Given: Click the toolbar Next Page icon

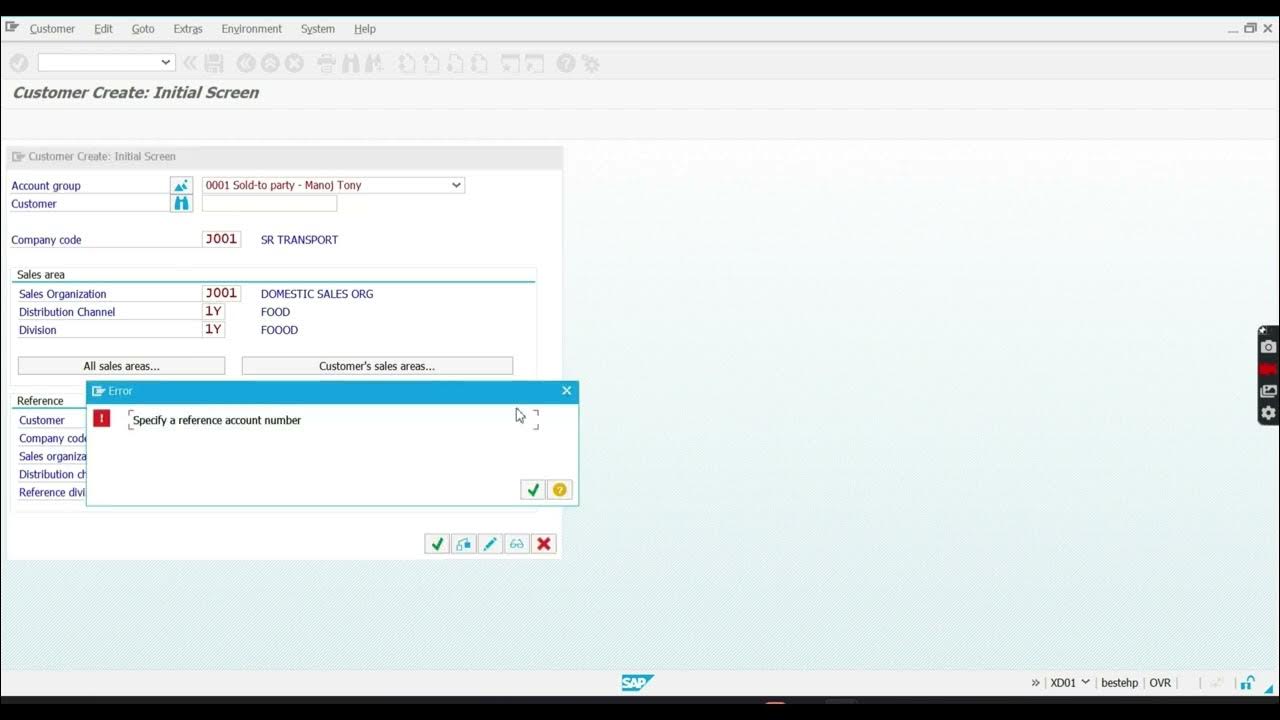Looking at the screenshot, I should (454, 63).
